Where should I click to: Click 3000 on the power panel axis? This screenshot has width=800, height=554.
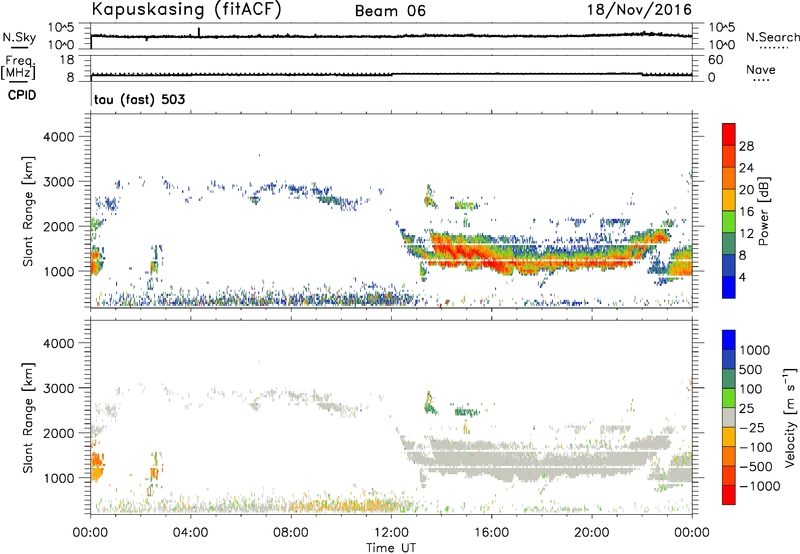[x=58, y=182]
